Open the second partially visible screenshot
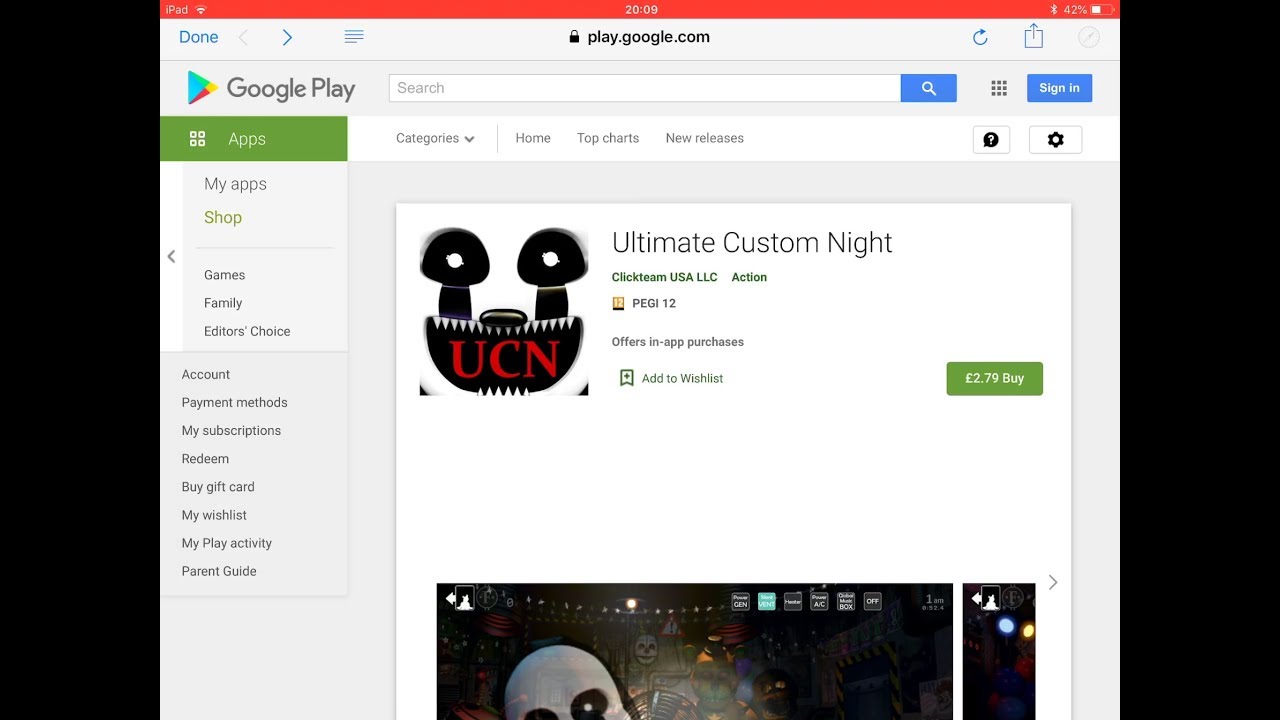Viewport: 1280px width, 720px height. pos(999,651)
